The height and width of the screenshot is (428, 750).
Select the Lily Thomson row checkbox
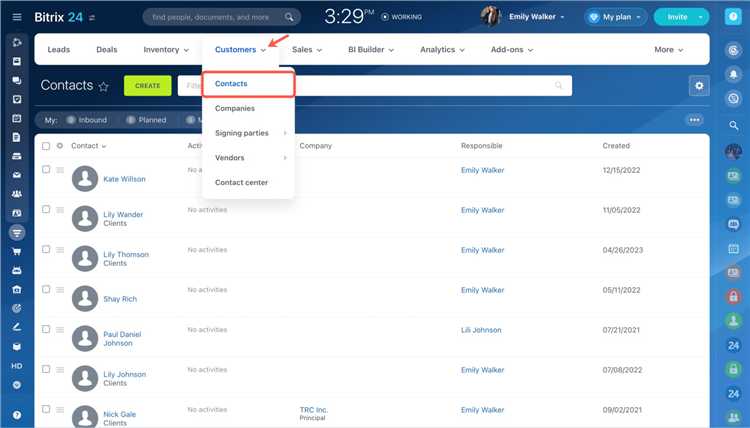(46, 249)
